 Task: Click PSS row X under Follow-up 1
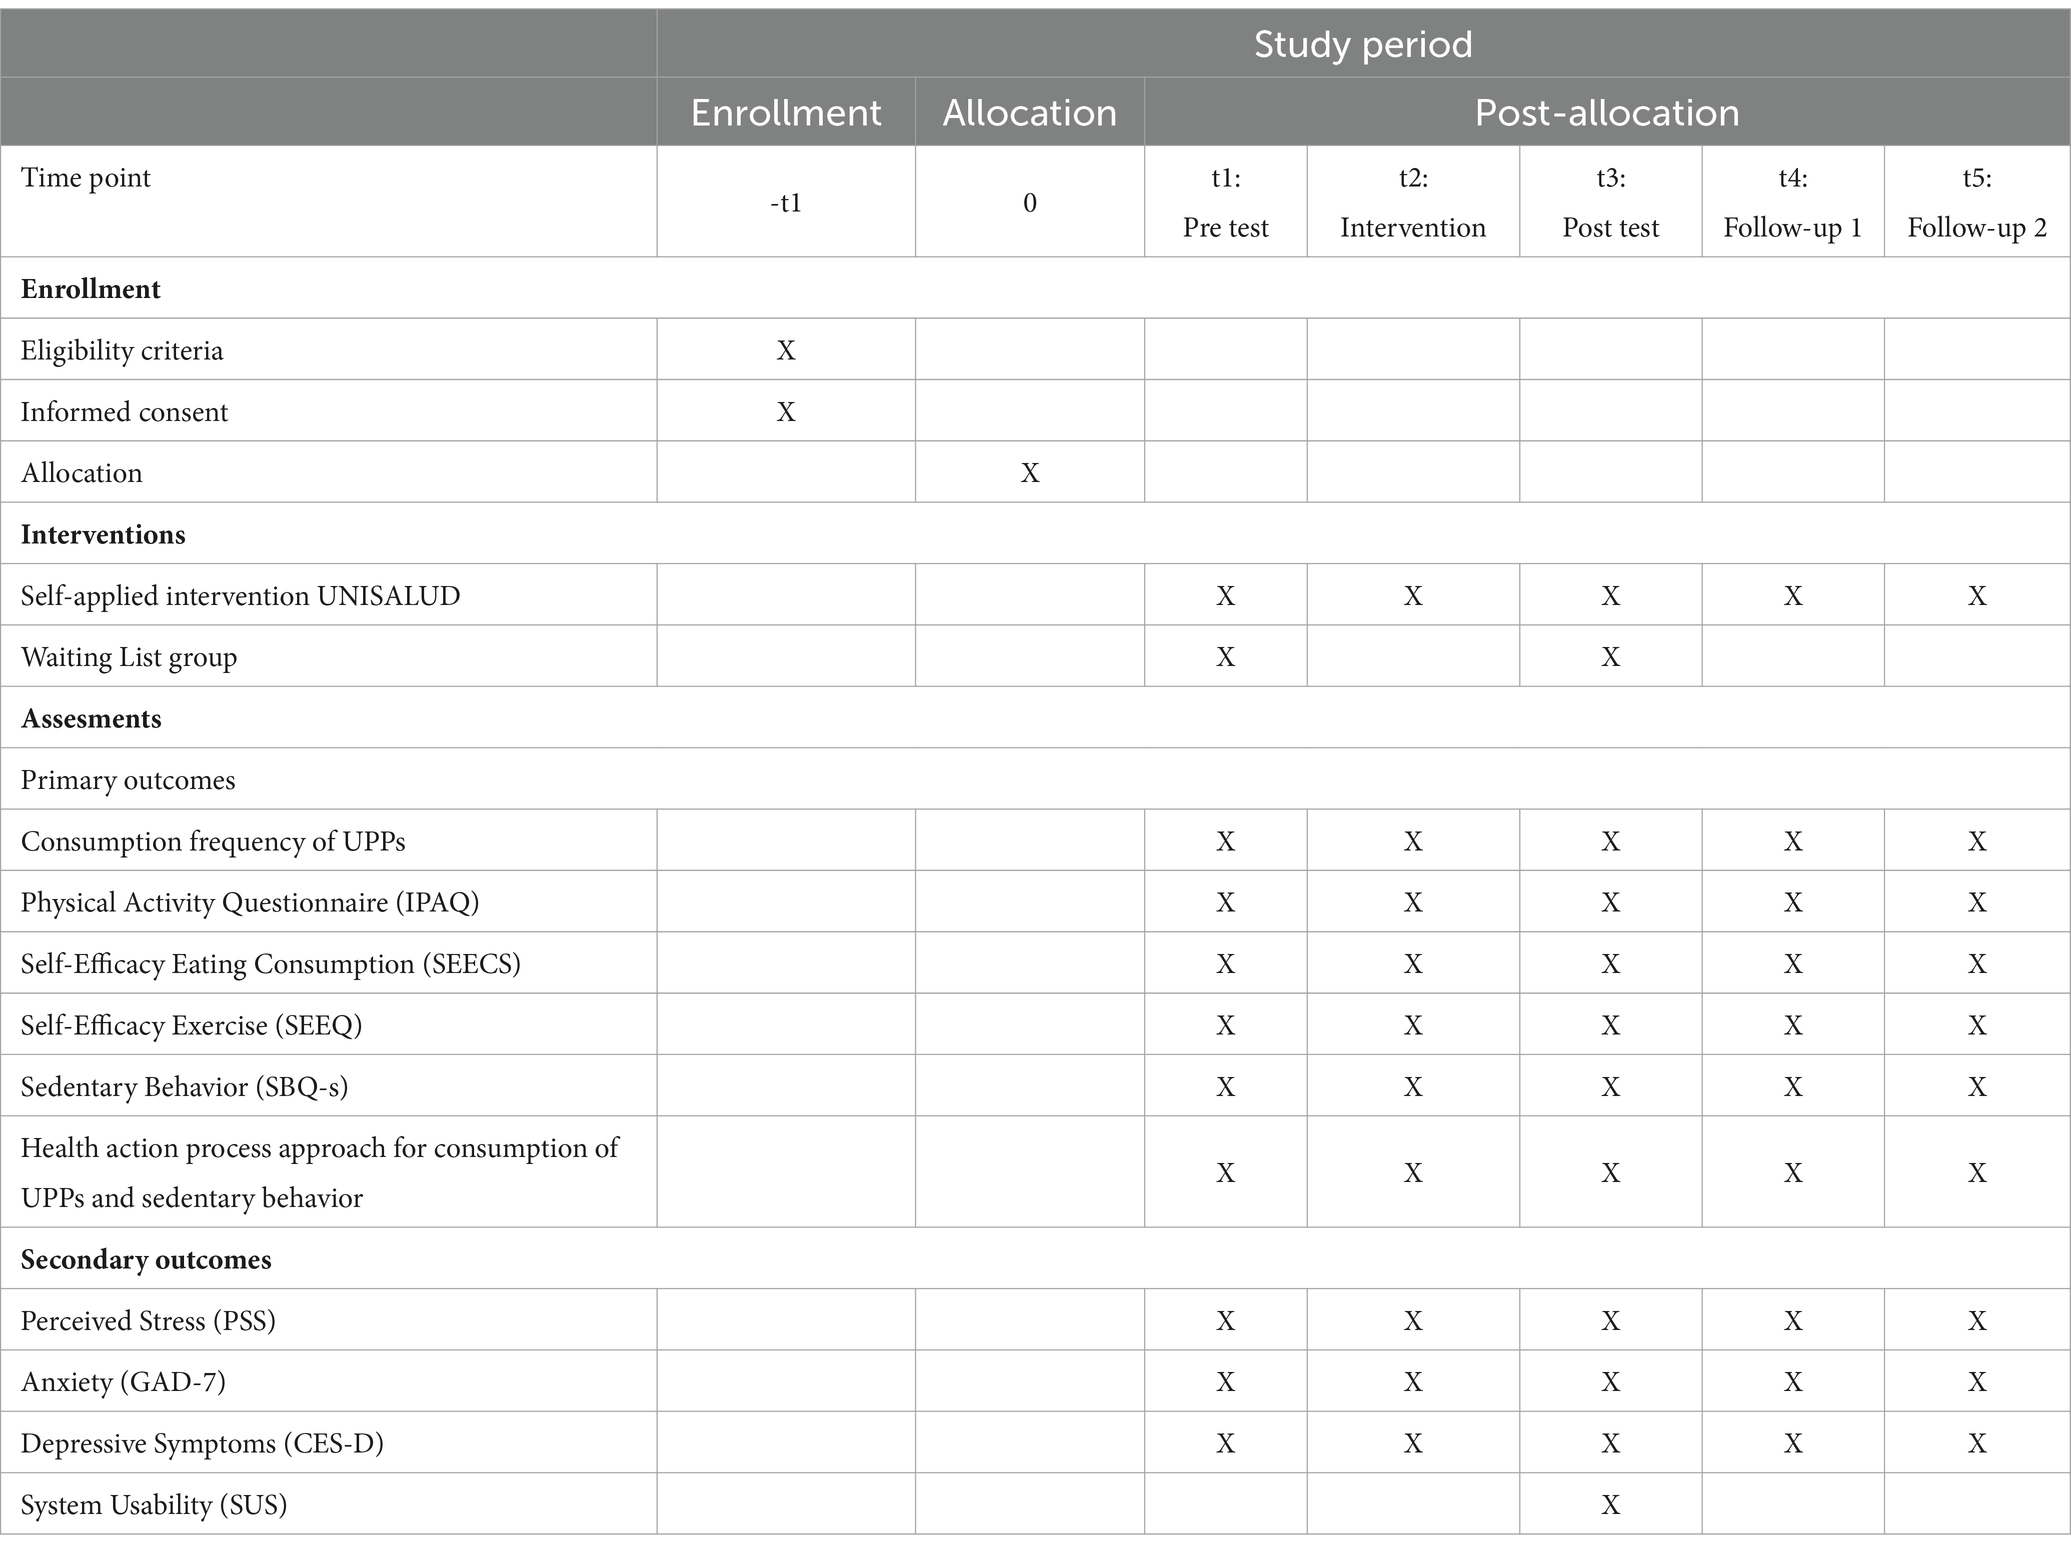pos(1793,1321)
